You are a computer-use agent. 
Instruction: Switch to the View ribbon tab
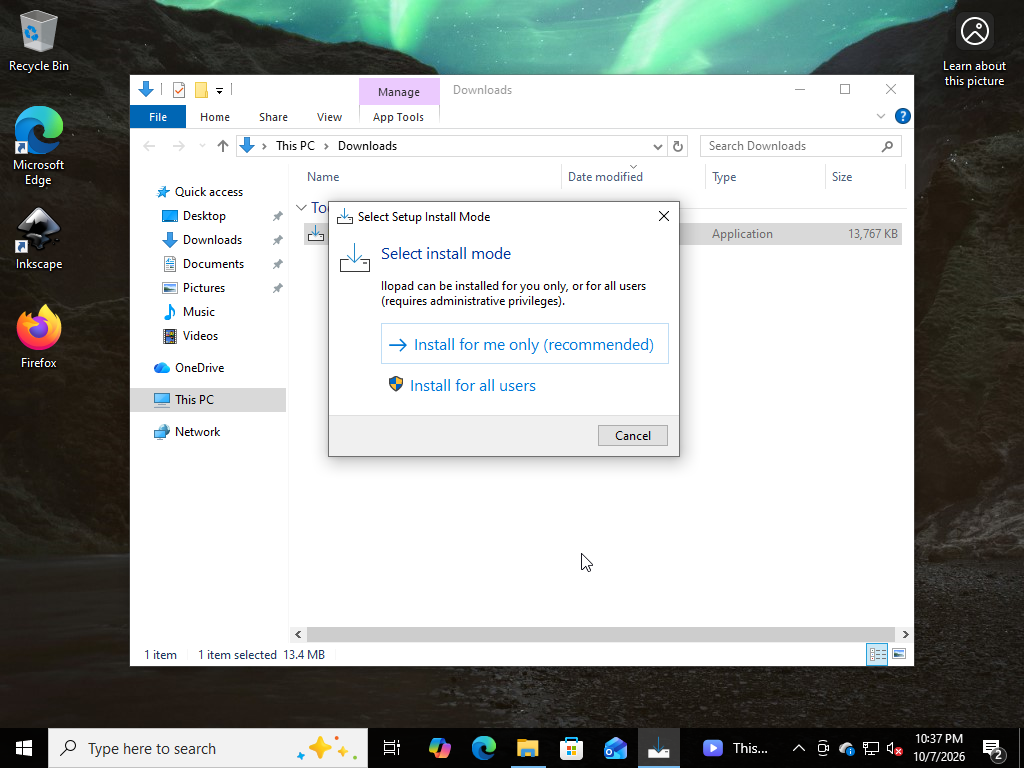coord(329,117)
